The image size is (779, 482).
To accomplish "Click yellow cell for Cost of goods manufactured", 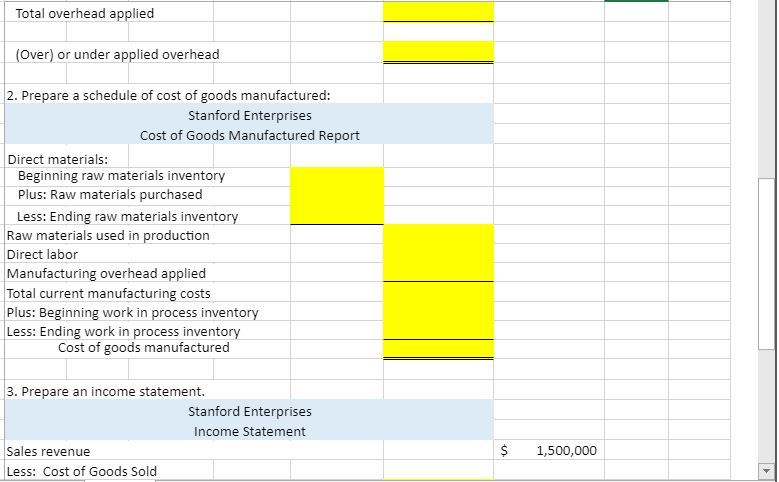I will click(438, 349).
